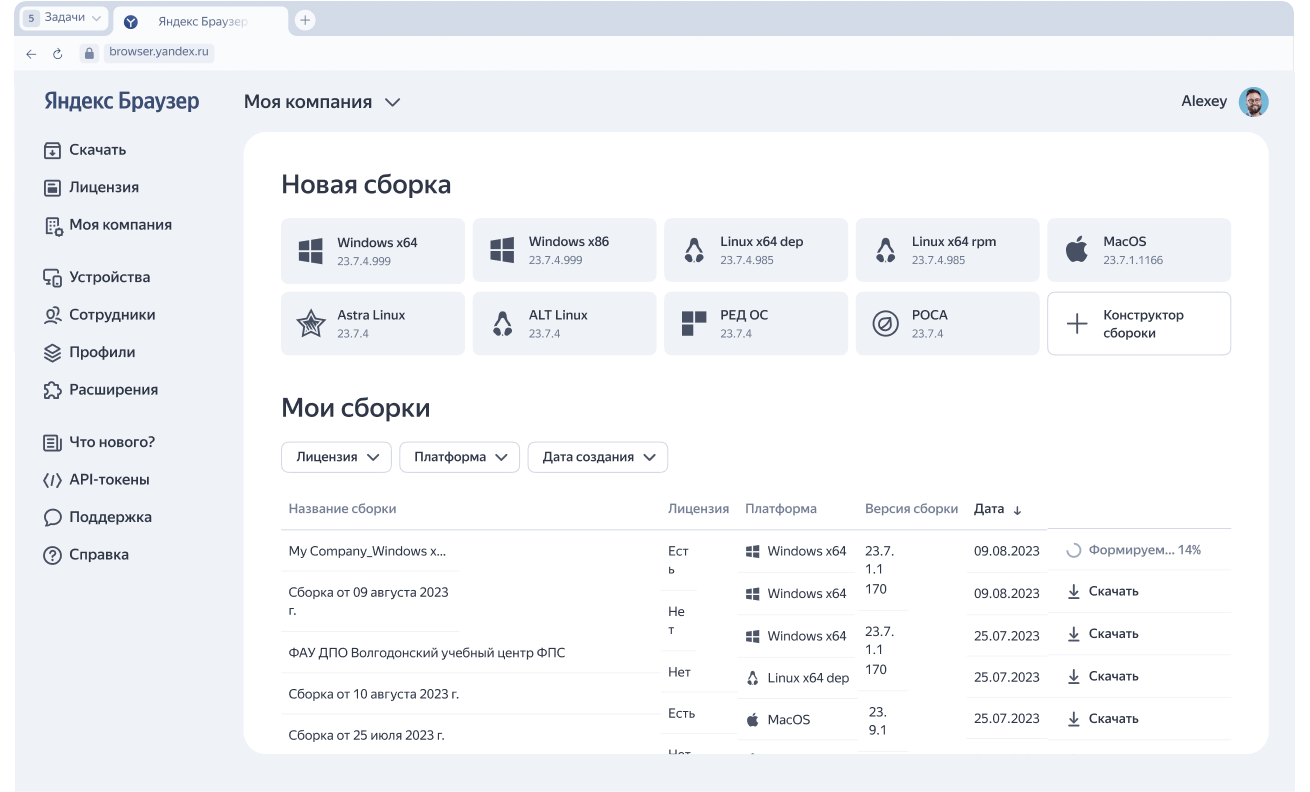Click the Профили layers icon
The width and height of the screenshot is (1310, 792).
pyautogui.click(x=53, y=352)
